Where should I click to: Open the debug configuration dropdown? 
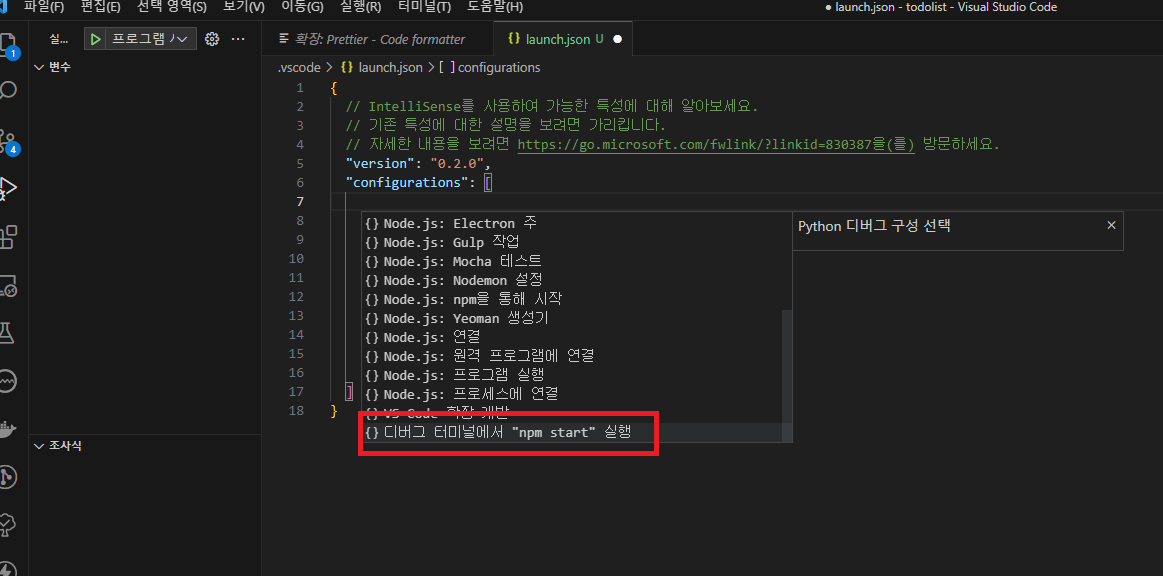pyautogui.click(x=151, y=39)
